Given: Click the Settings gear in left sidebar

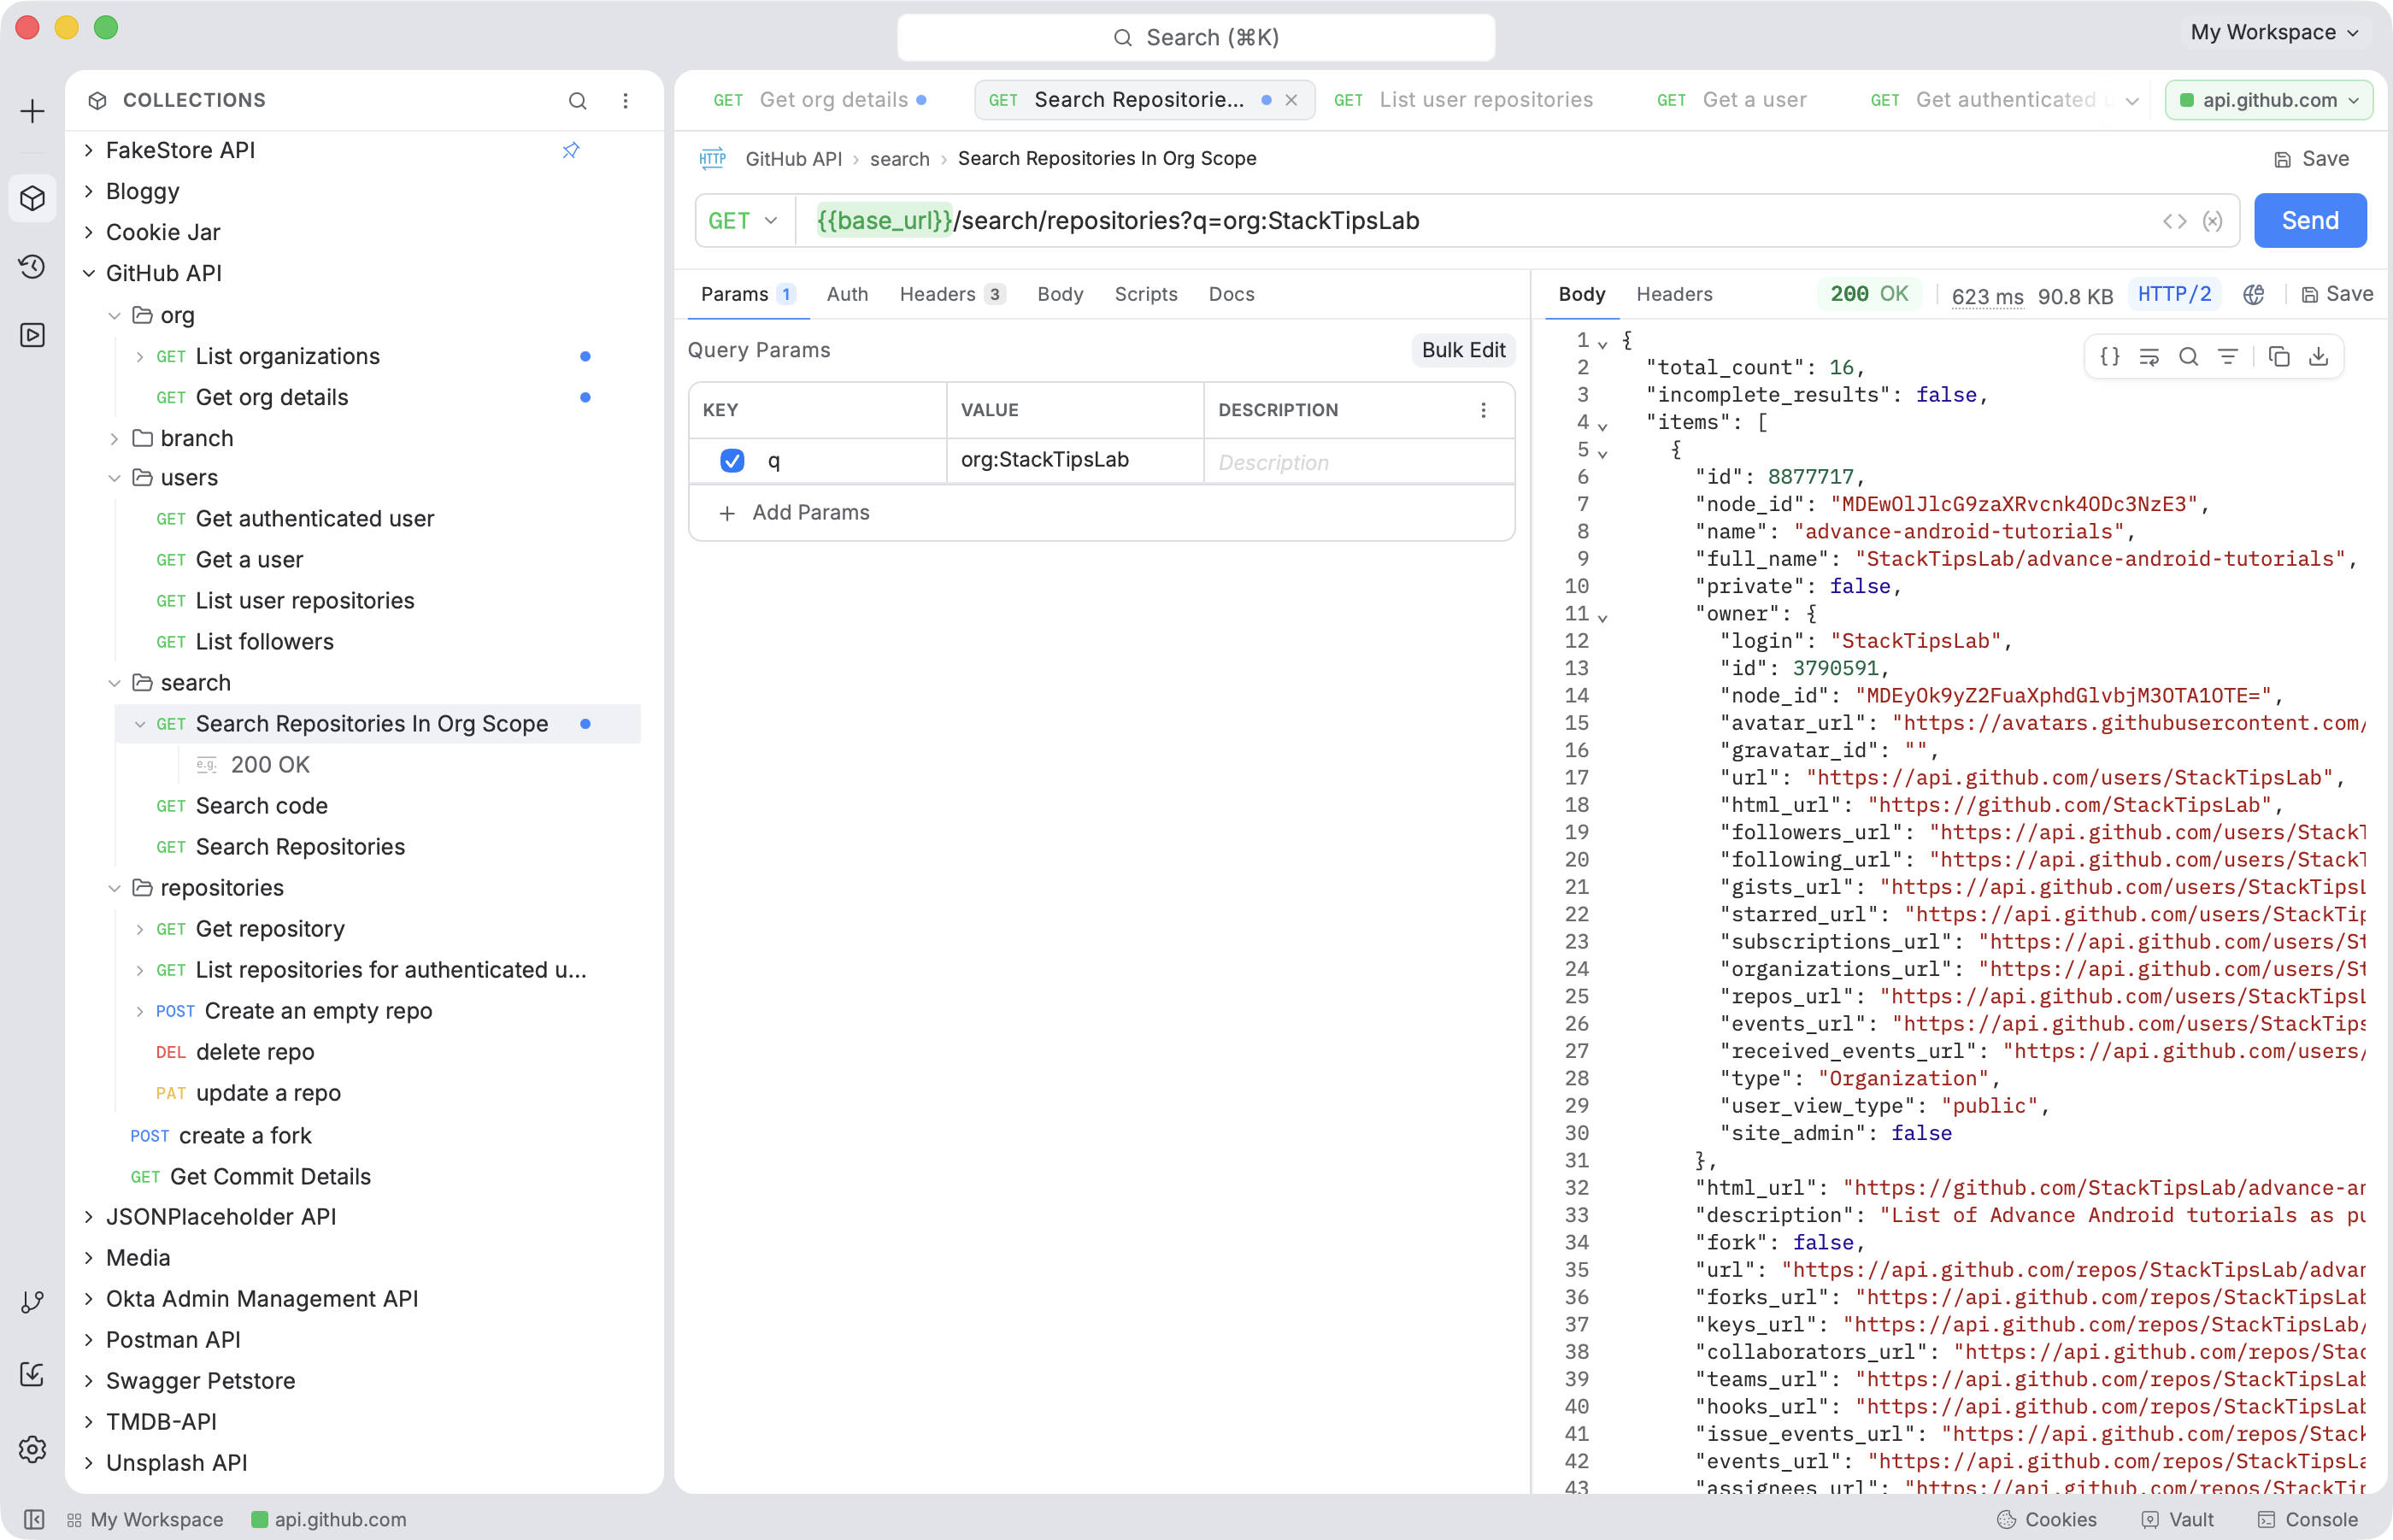Looking at the screenshot, I should (x=32, y=1449).
